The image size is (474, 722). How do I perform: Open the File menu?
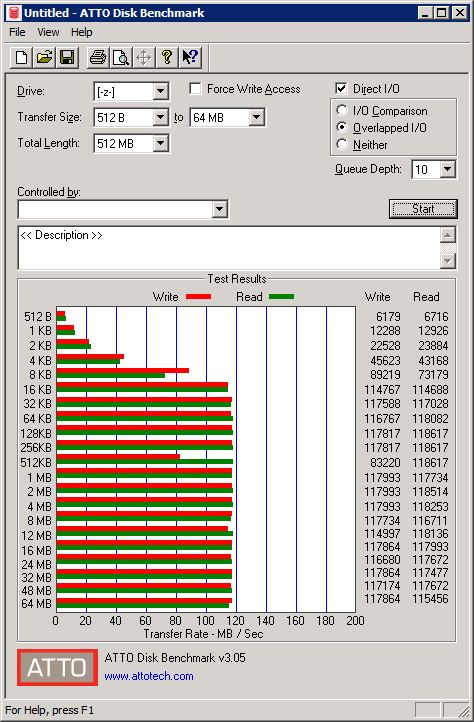tap(17, 32)
